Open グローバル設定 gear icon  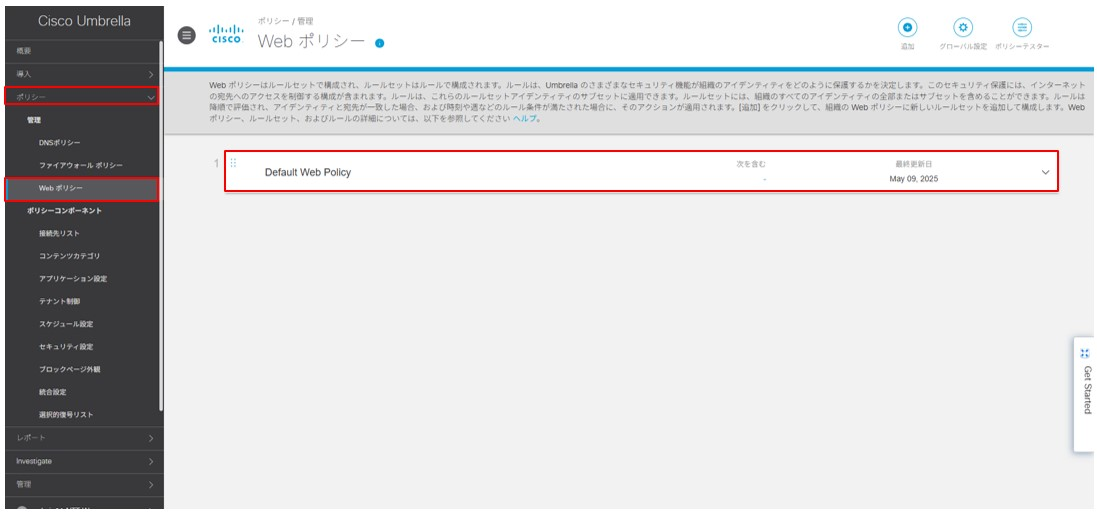[x=963, y=27]
